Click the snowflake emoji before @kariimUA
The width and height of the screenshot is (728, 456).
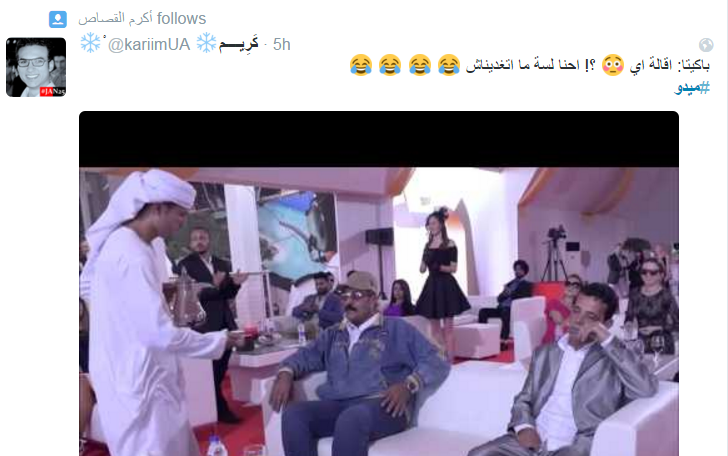tap(90, 43)
